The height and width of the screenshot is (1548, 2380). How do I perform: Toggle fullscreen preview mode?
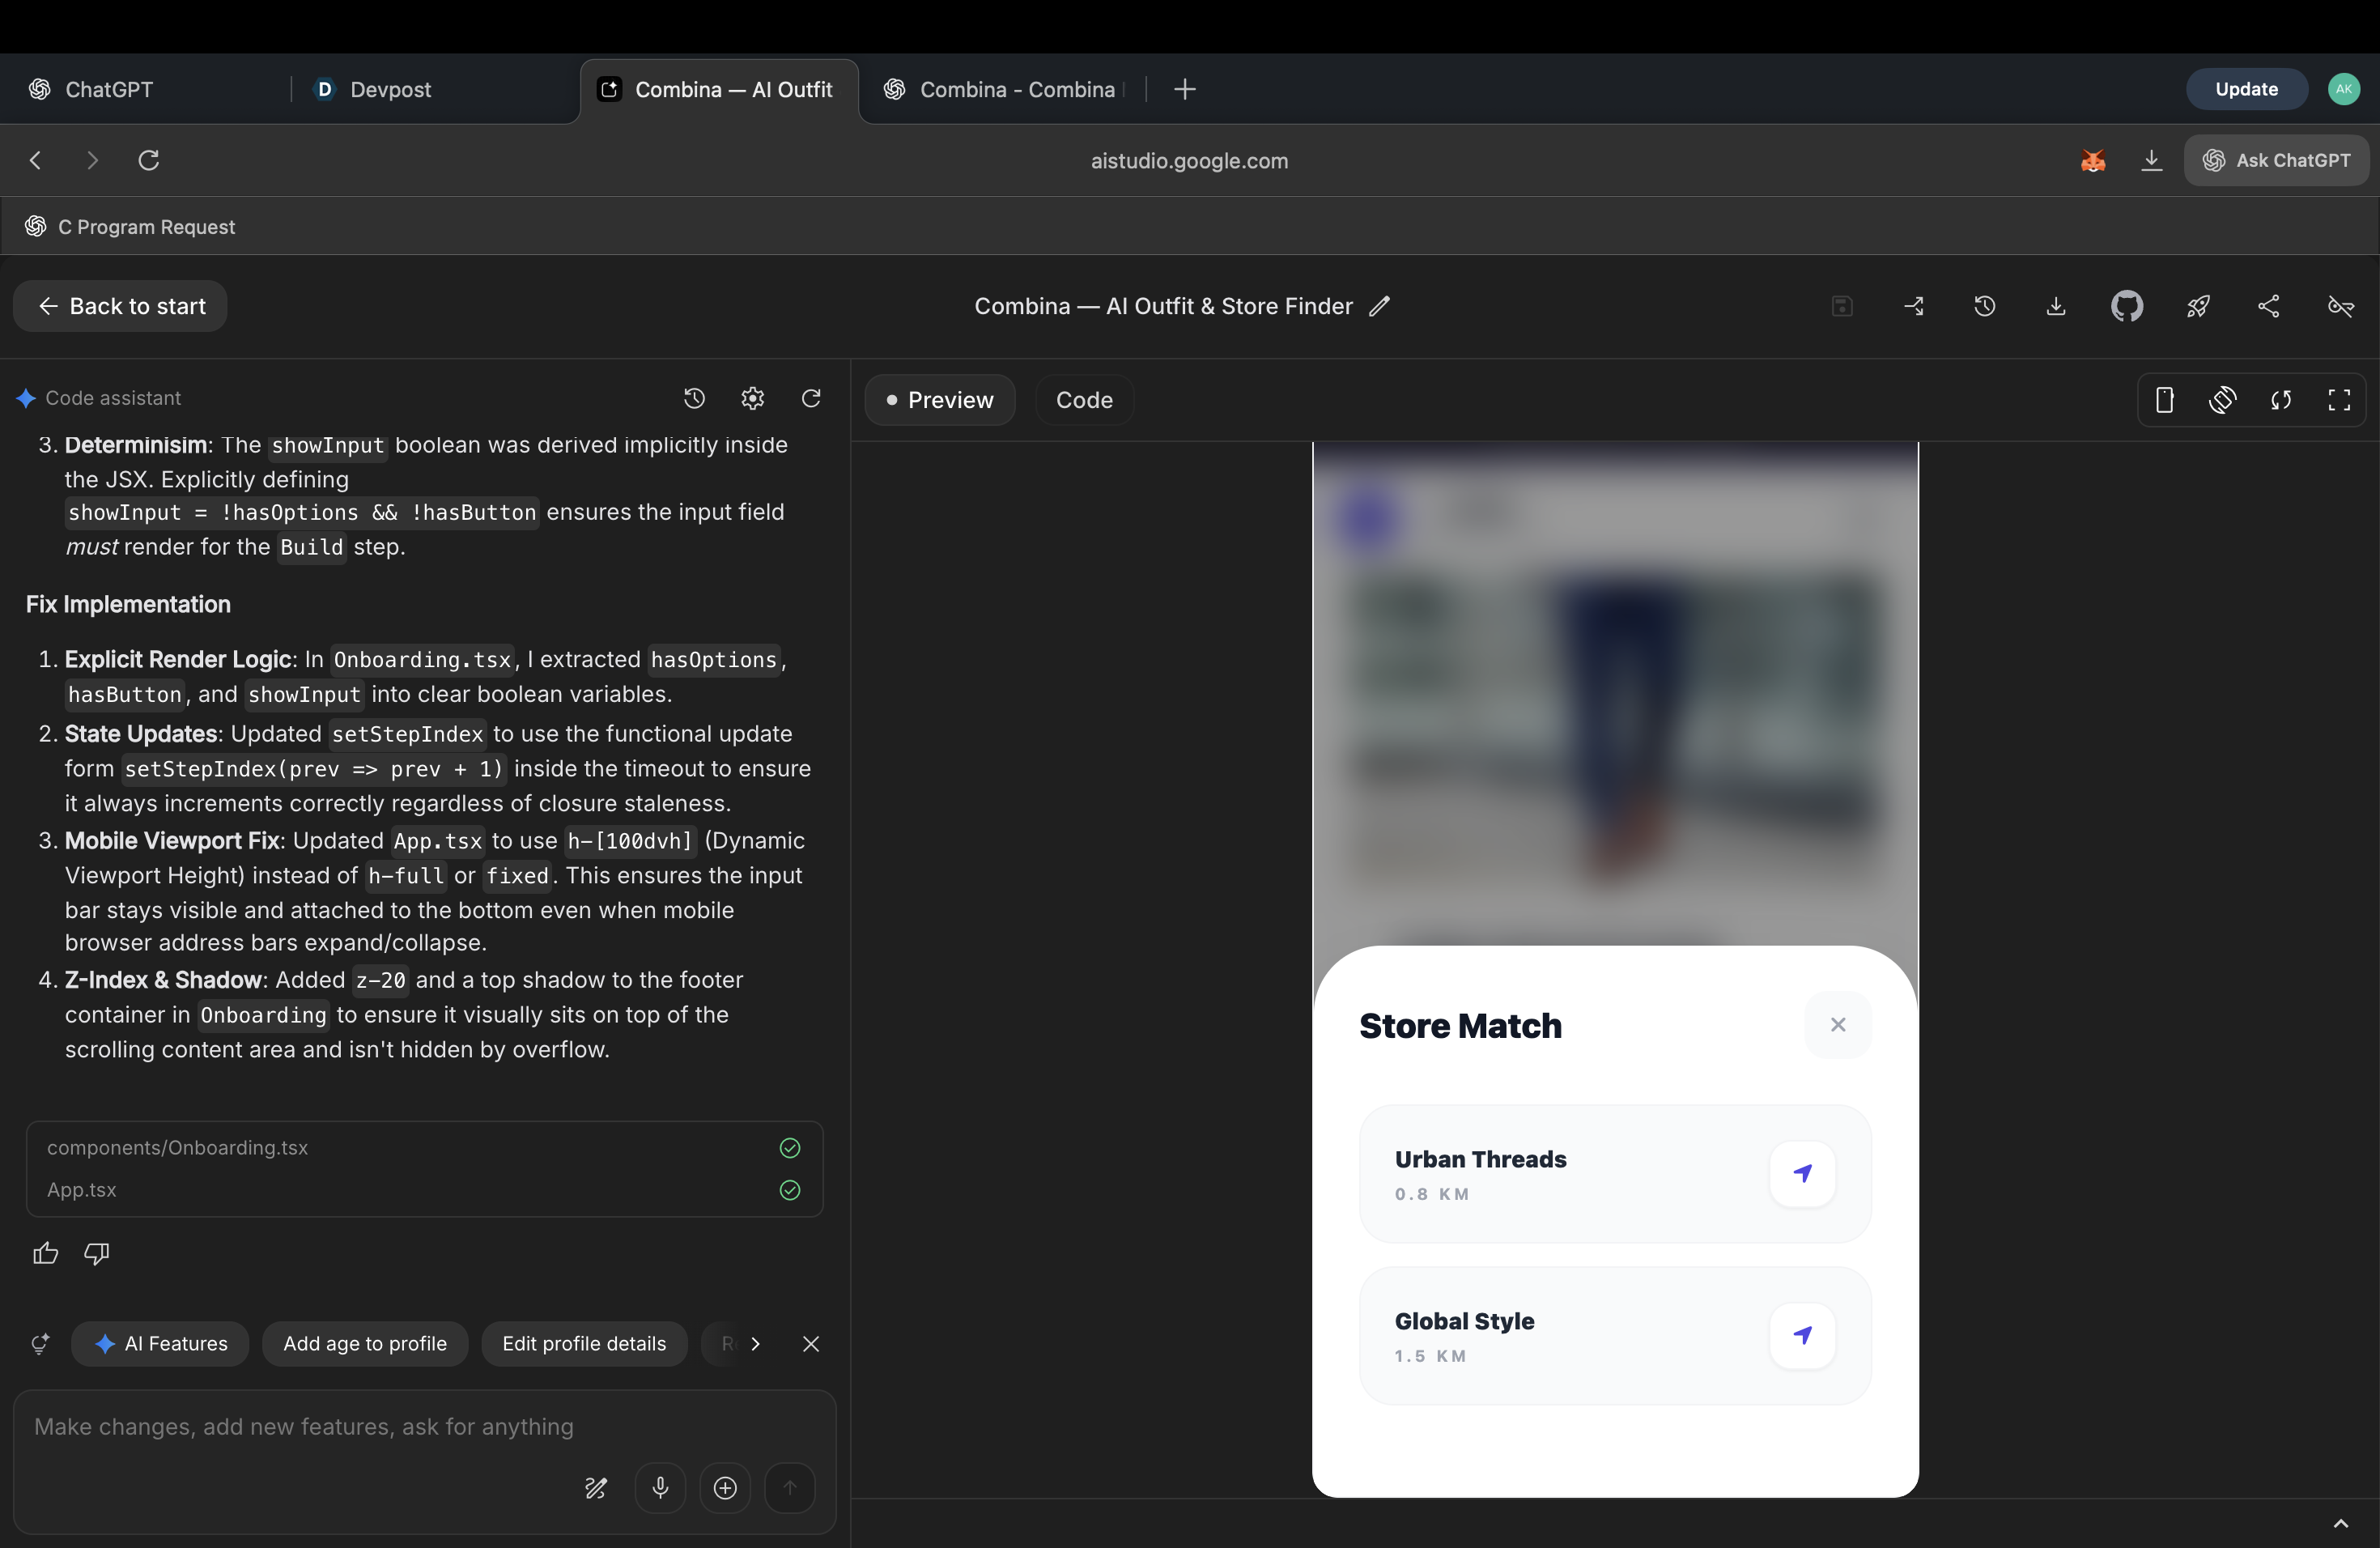[2339, 400]
